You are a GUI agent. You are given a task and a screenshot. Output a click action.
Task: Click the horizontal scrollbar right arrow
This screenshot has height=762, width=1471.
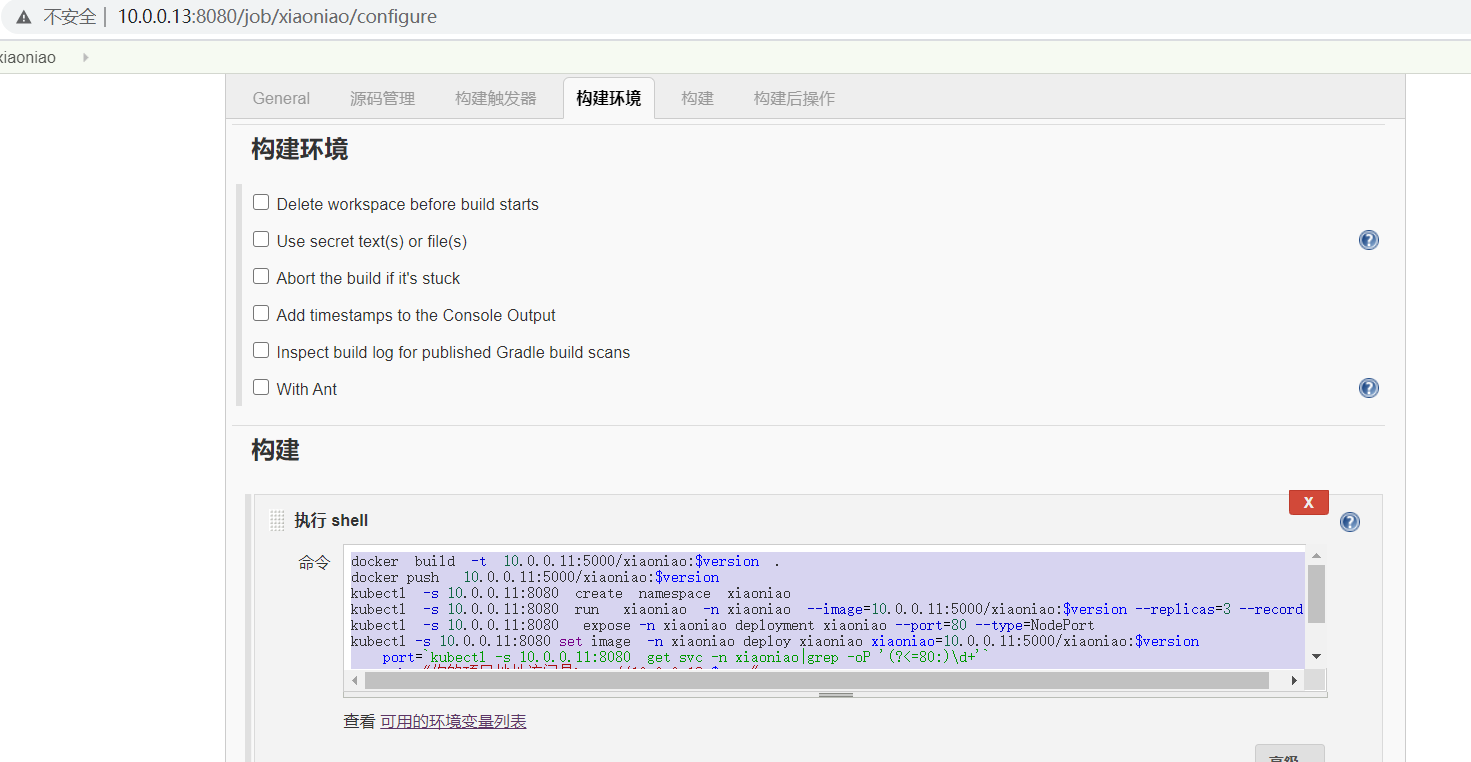tap(1294, 680)
